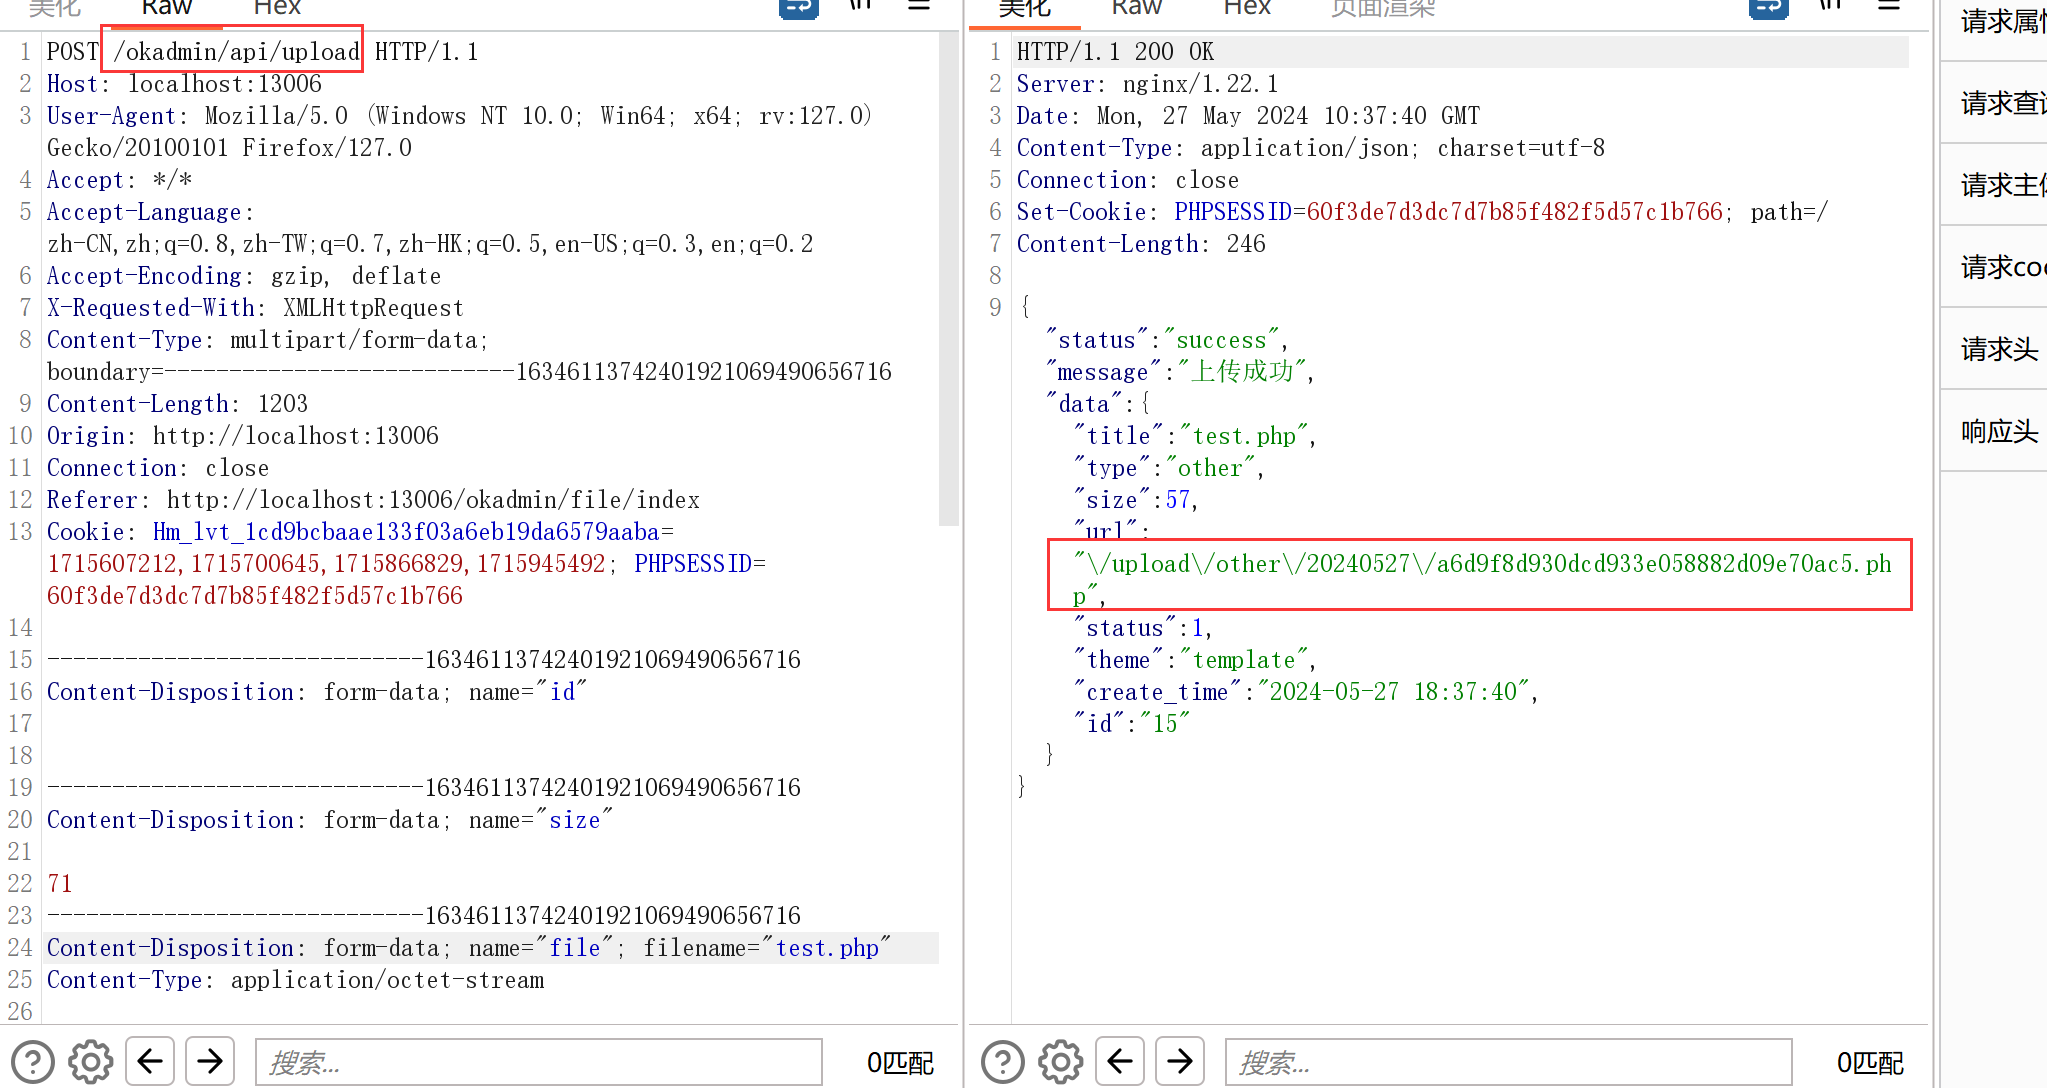This screenshot has width=2047, height=1088.
Task: Go to previous match in request pane
Action: pyautogui.click(x=150, y=1061)
